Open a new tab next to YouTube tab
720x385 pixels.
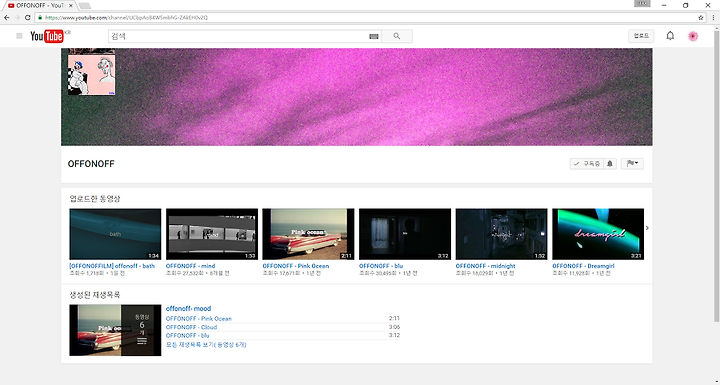[x=84, y=6]
